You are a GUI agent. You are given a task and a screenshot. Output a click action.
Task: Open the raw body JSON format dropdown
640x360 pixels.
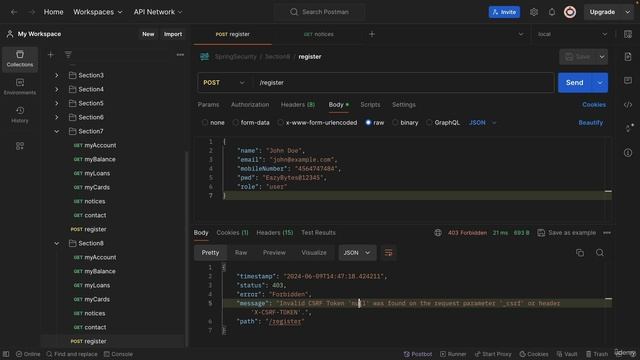(x=482, y=122)
